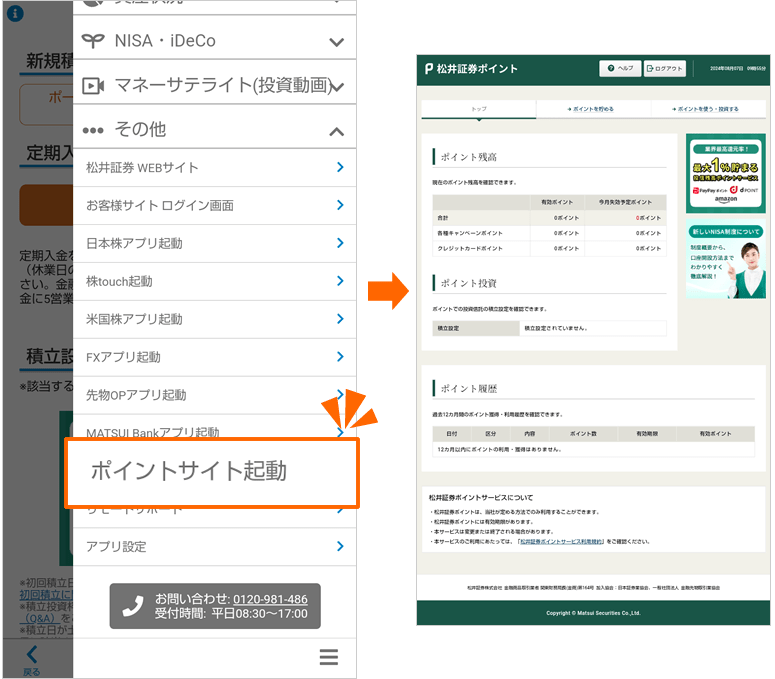Click クレジットカードポイント row label
775x679 pixels.
470,248
